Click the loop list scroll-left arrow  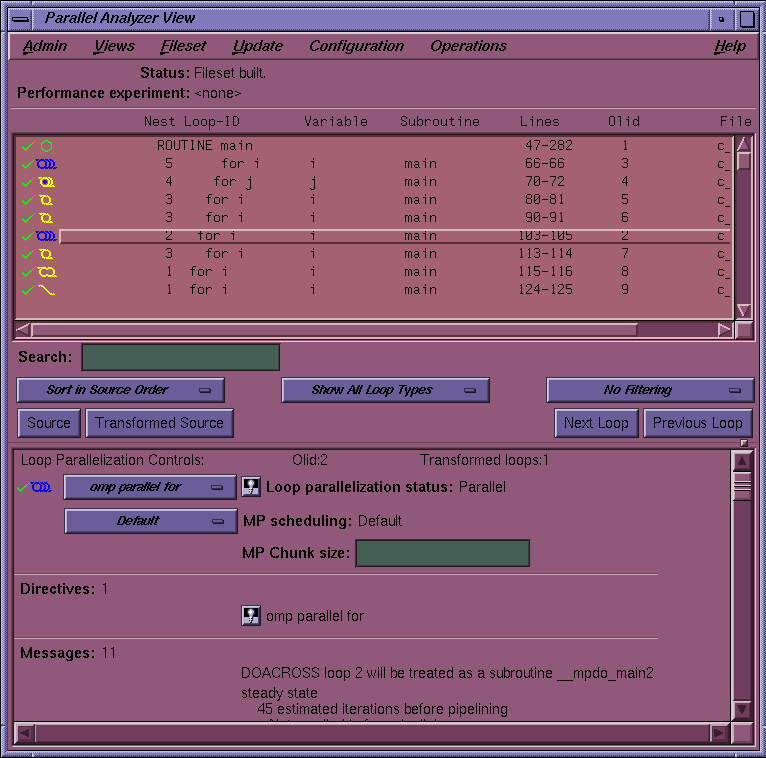tap(22, 330)
